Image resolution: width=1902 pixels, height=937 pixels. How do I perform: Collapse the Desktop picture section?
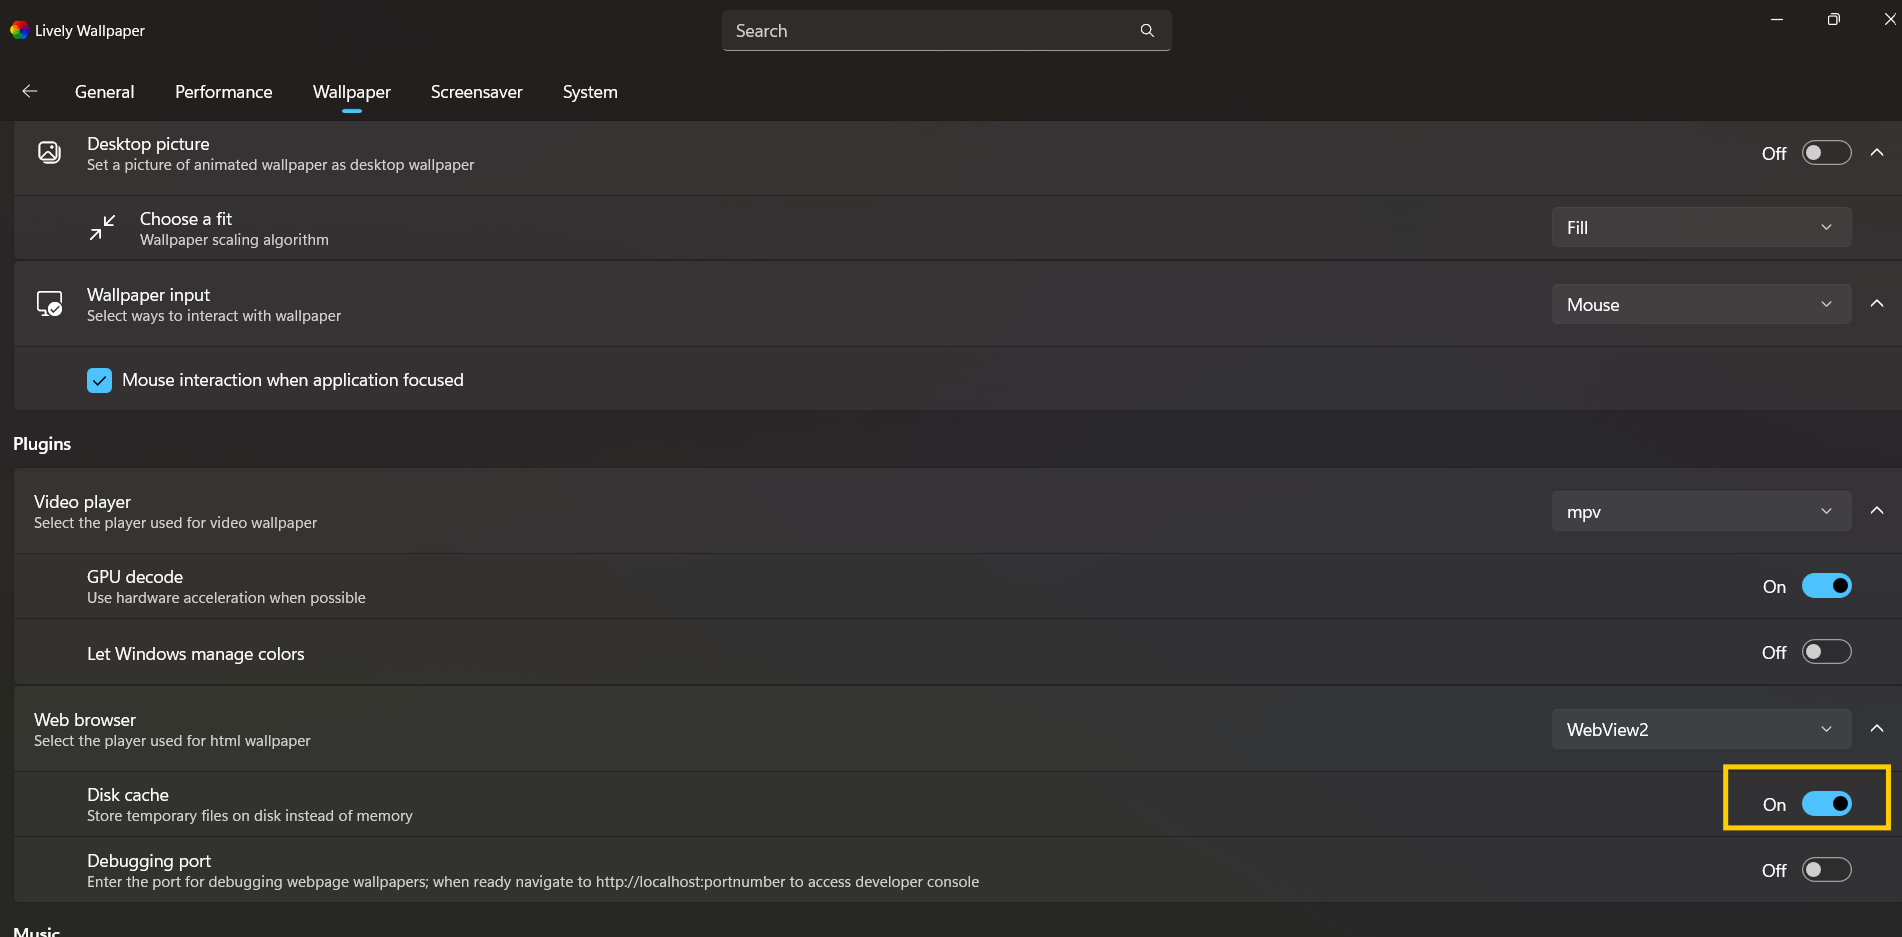point(1877,153)
